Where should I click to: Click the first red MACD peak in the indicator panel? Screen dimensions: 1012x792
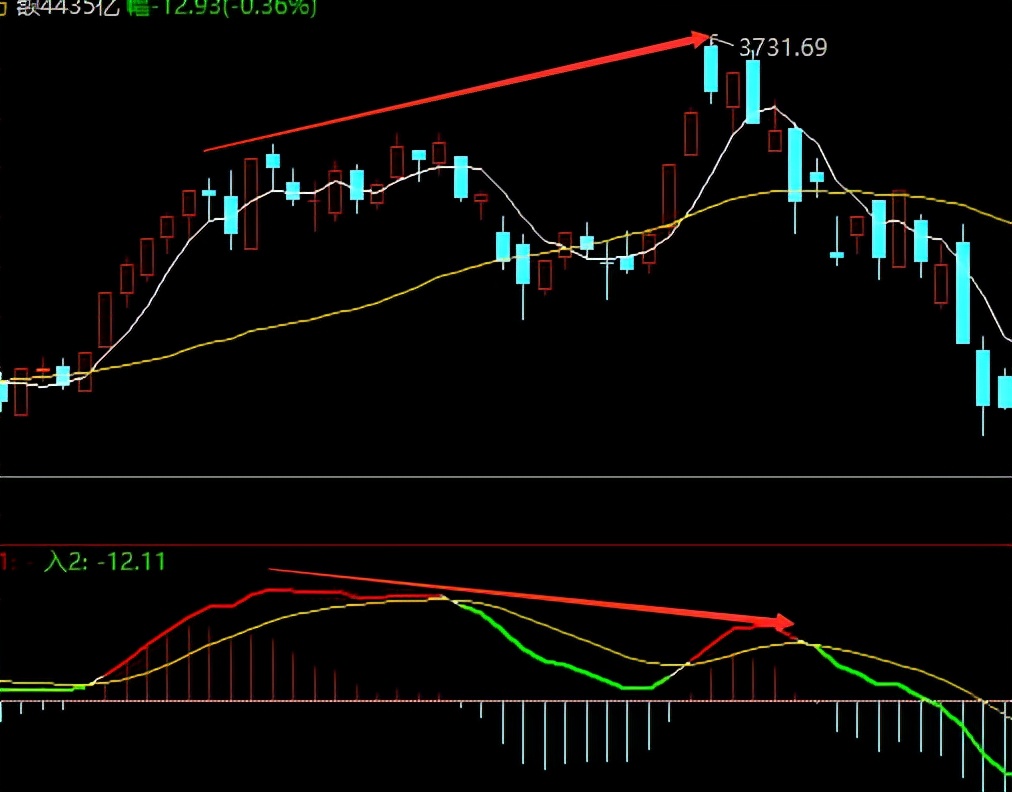click(x=271, y=590)
